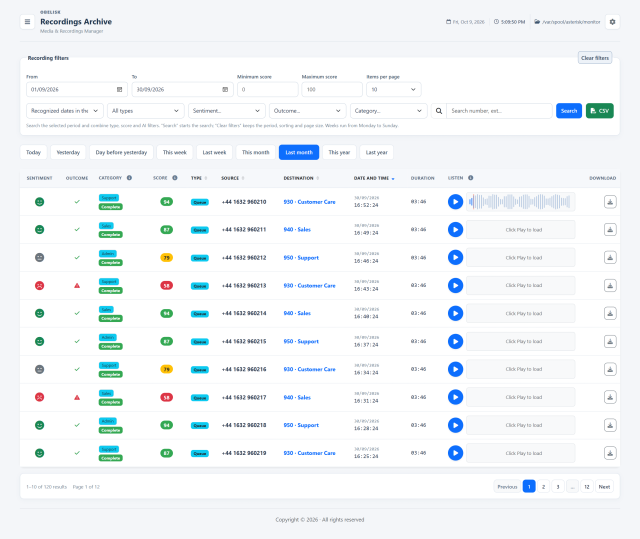The width and height of the screenshot is (640, 539).
Task: Download recording from +44 1632 960218
Action: click(x=610, y=425)
